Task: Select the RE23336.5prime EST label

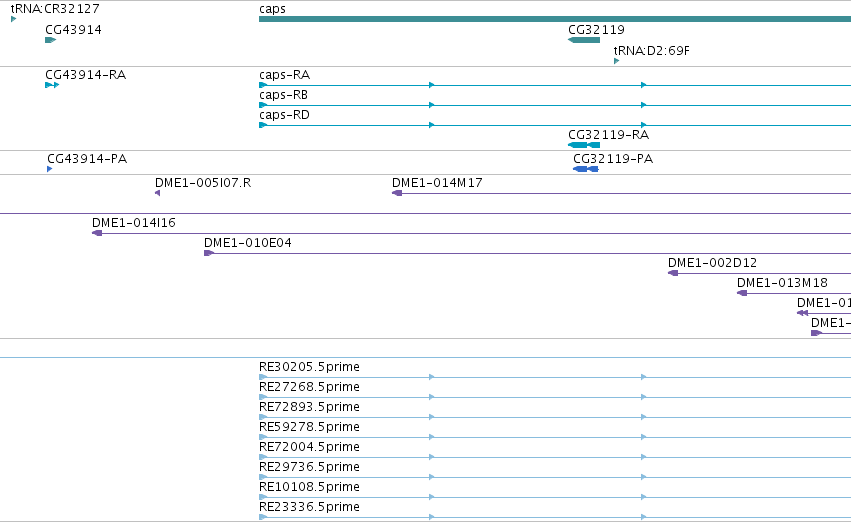Action: click(309, 507)
